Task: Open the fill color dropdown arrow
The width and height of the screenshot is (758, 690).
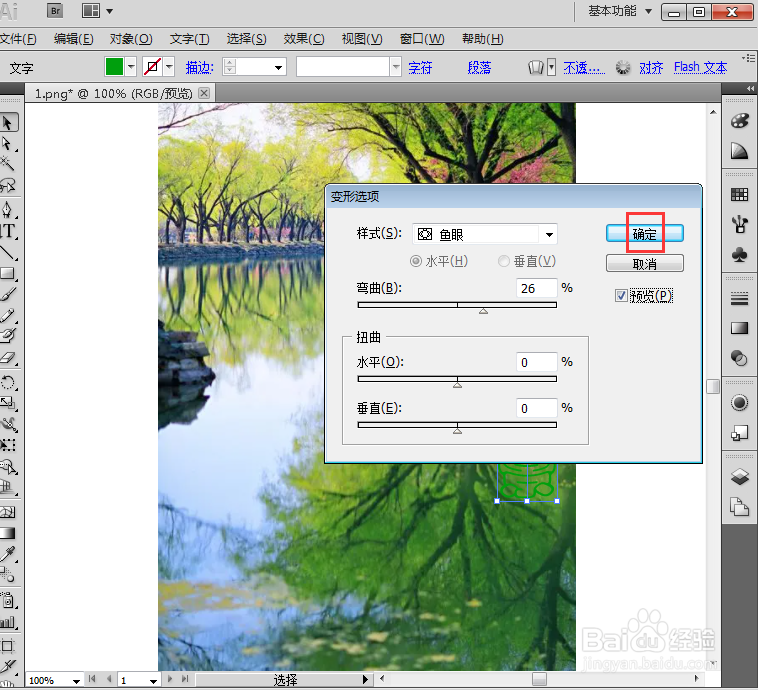Action: (x=131, y=67)
